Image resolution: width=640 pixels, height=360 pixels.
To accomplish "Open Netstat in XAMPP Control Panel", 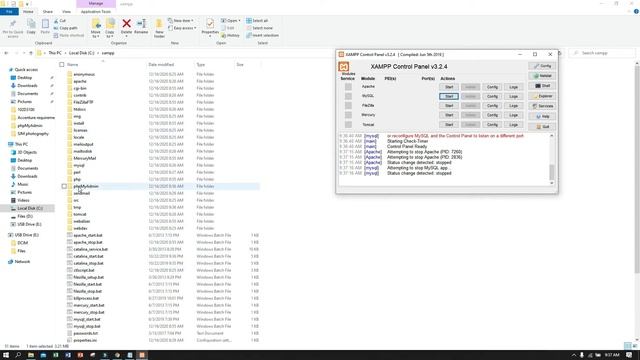I will (542, 76).
